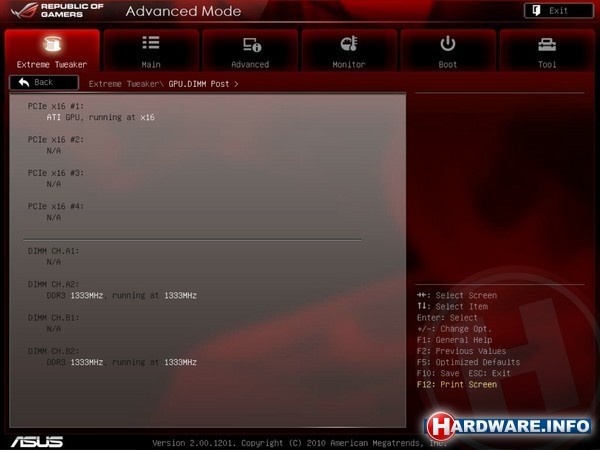The image size is (600, 450).
Task: Select the 'DIMM CH.A2:' label
Action: point(53,284)
